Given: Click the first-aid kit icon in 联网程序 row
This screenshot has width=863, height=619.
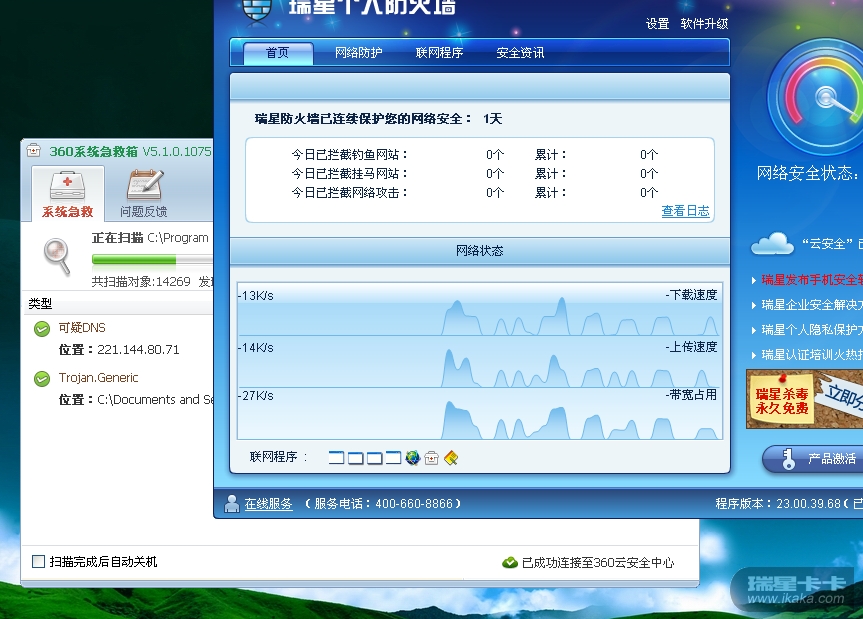Looking at the screenshot, I should point(432,458).
